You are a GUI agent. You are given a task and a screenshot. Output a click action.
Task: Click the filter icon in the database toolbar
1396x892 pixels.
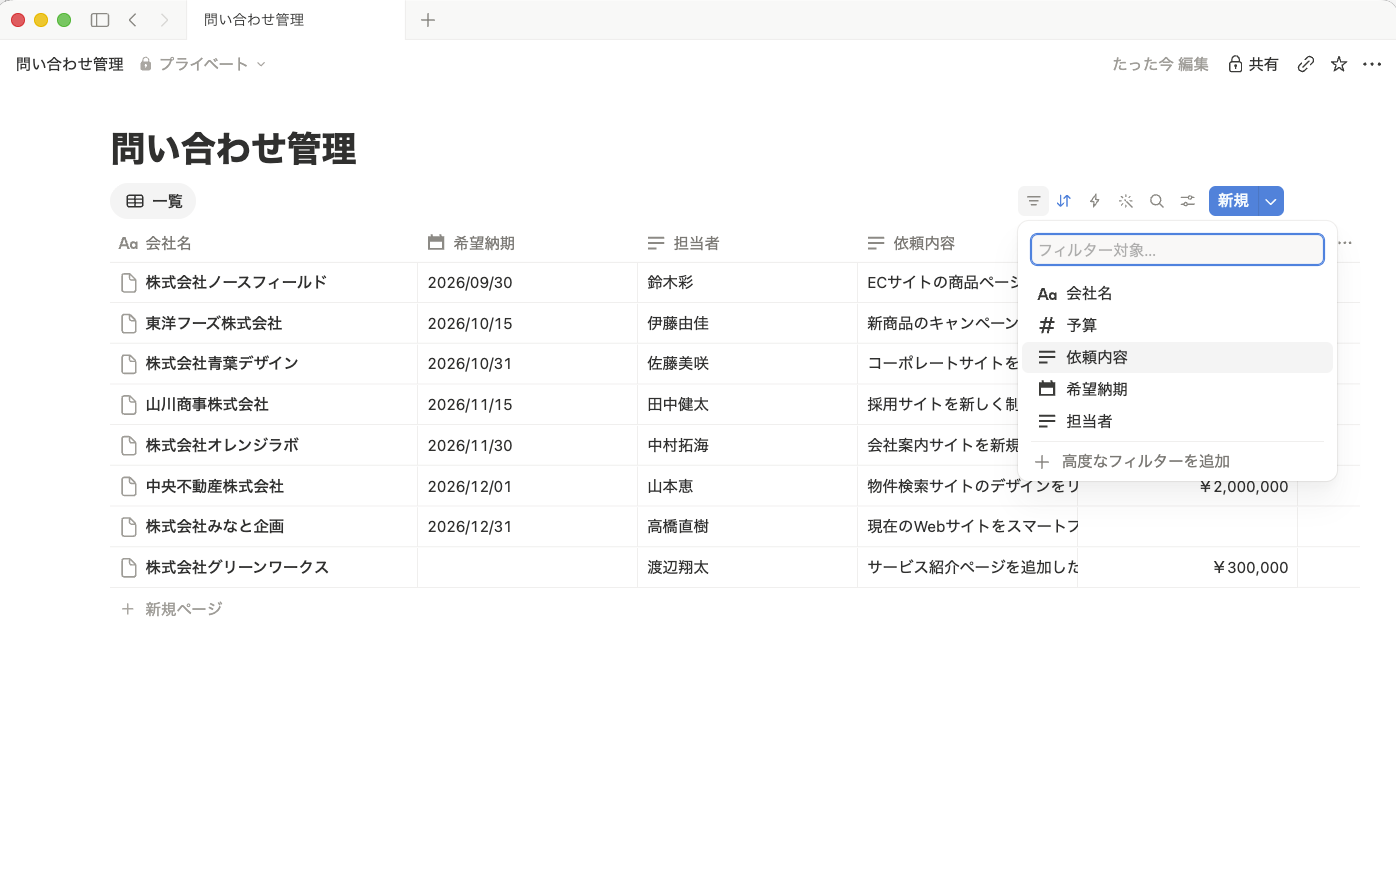tap(1034, 201)
